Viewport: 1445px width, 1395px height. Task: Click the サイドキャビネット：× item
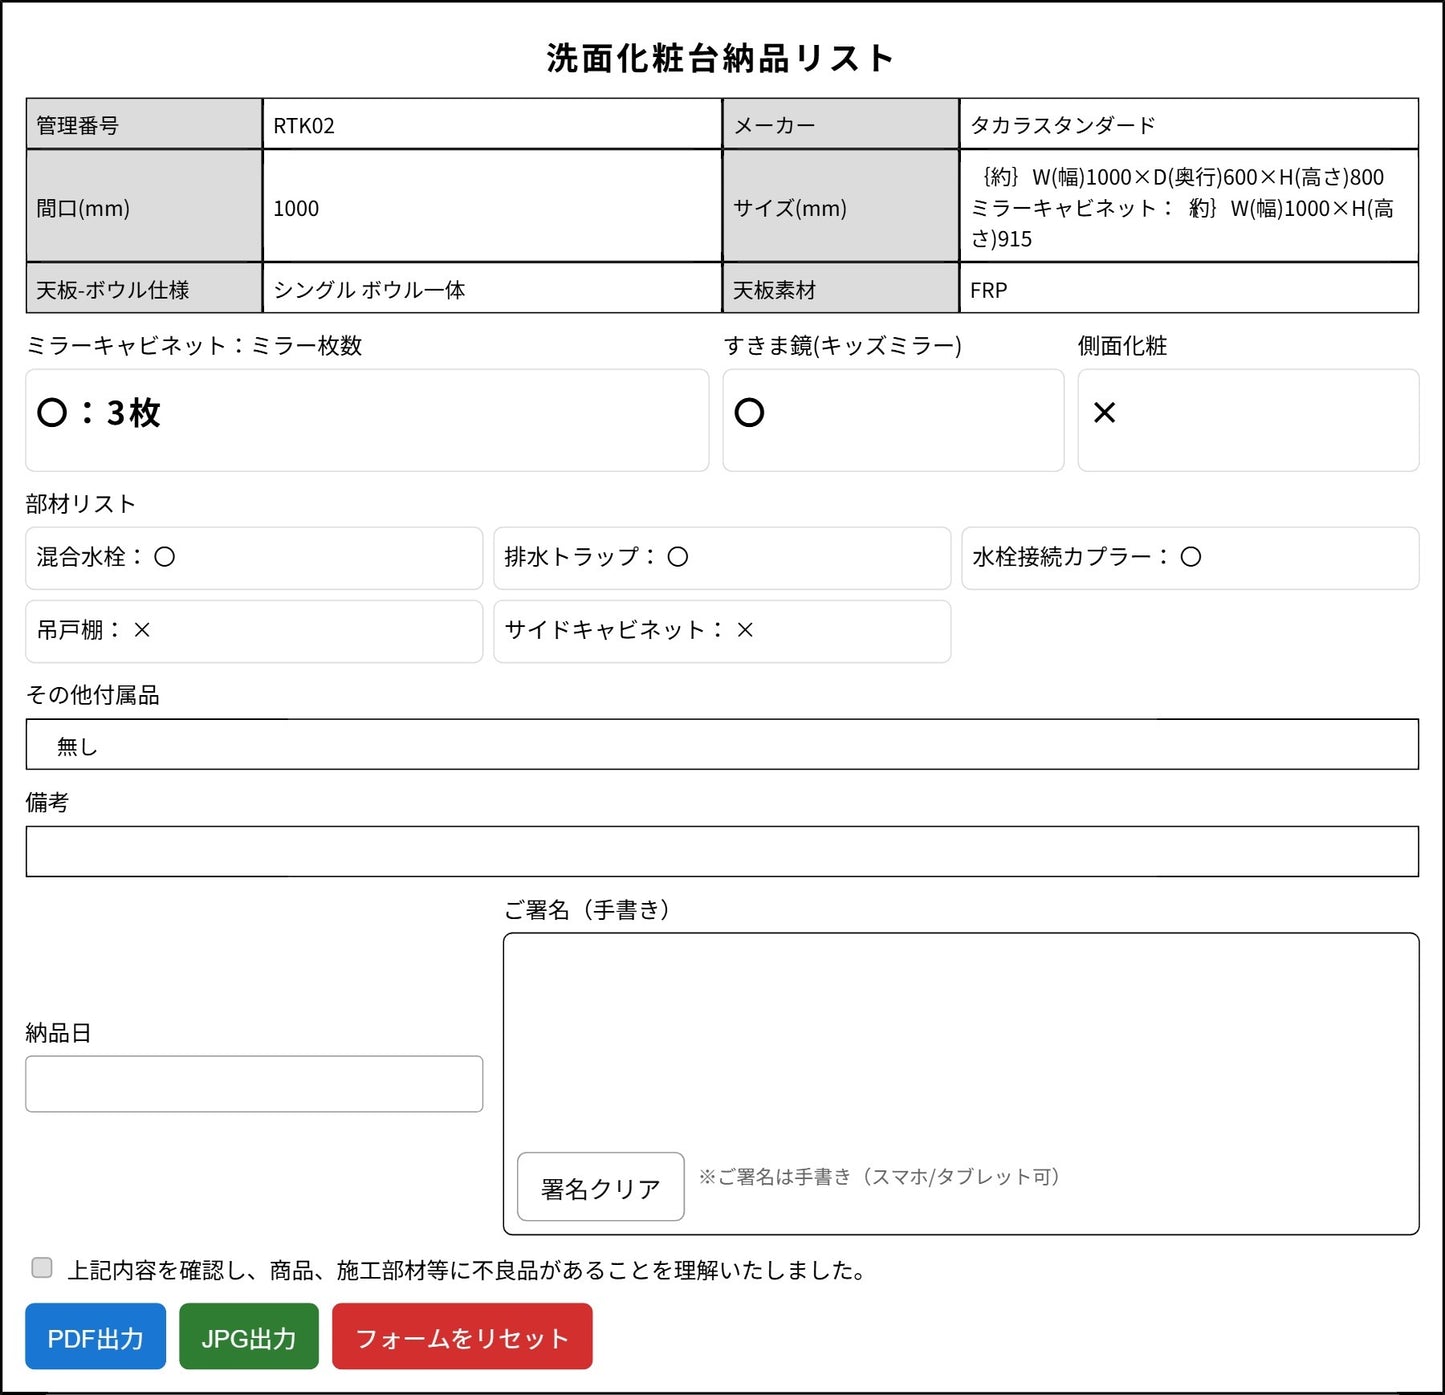point(720,631)
